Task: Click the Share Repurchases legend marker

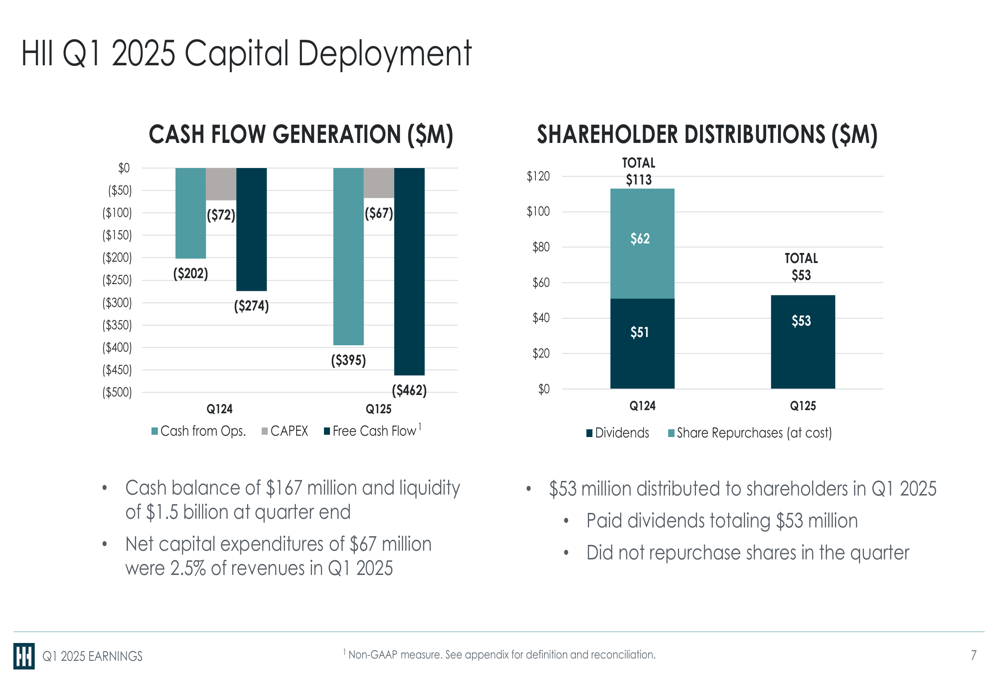Action: [x=671, y=434]
